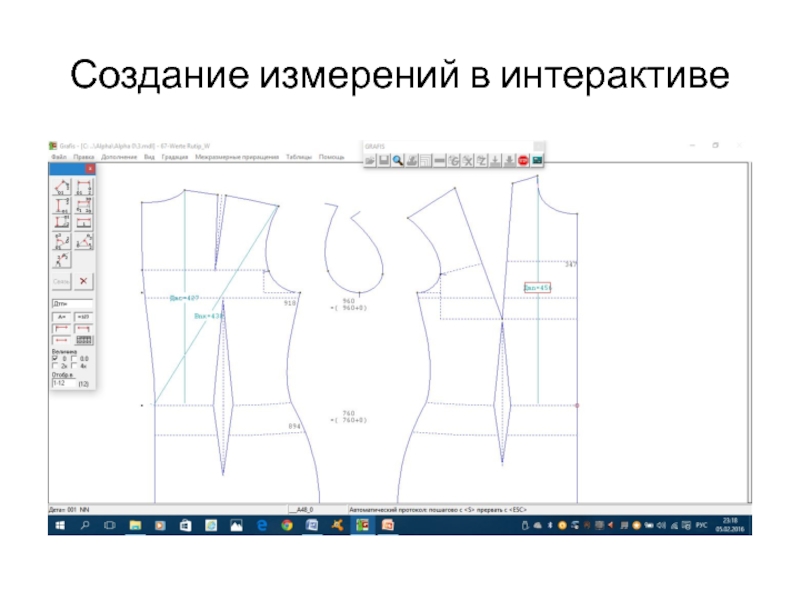Click the A48_0 status bar field
Image resolution: width=800 pixels, height=600 pixels.
tap(305, 510)
